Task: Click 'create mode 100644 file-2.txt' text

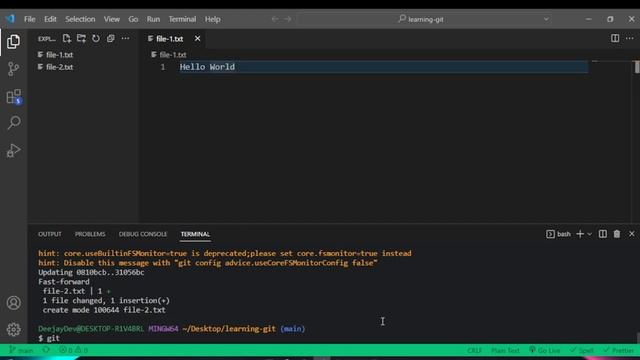Action: pyautogui.click(x=104, y=310)
